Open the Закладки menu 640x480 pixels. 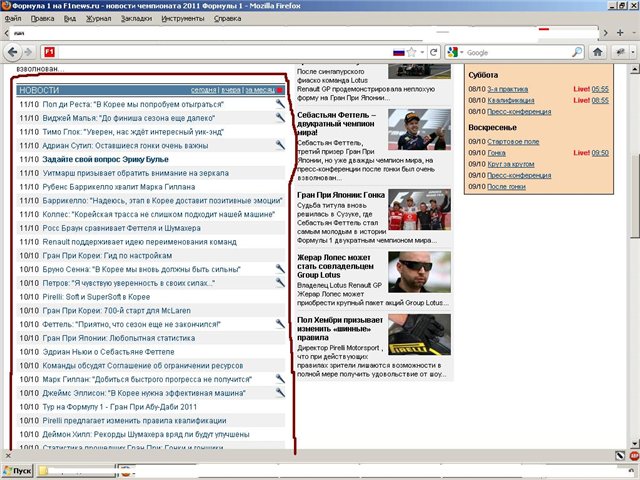tap(136, 18)
